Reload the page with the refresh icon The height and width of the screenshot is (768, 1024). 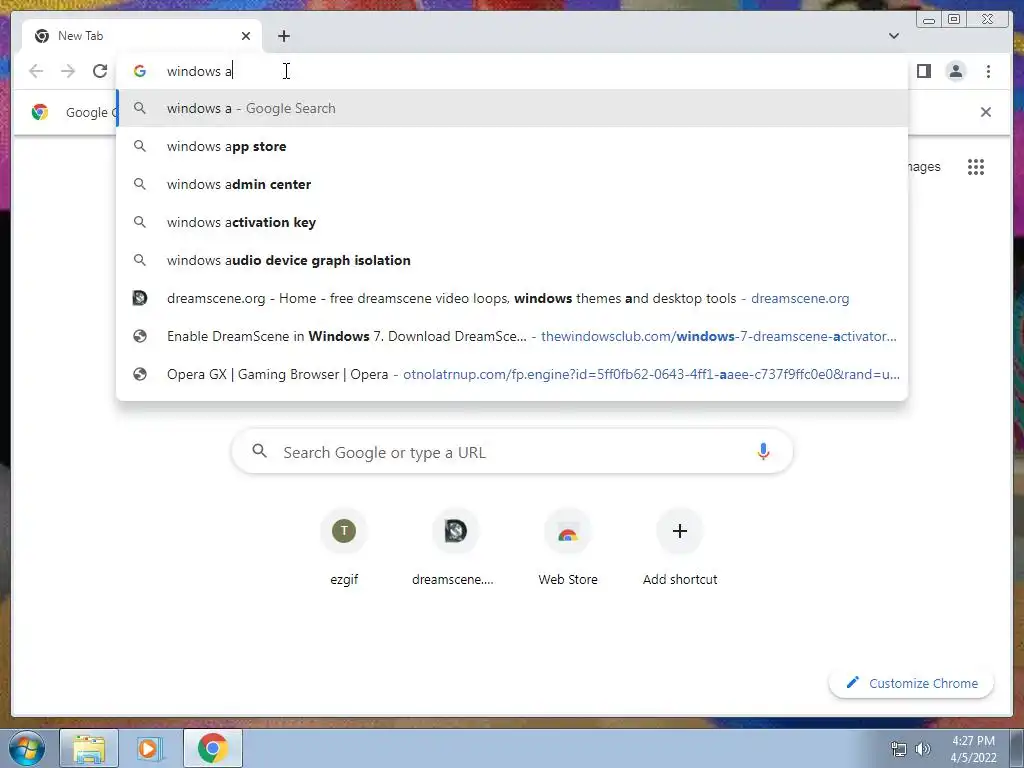point(99,71)
